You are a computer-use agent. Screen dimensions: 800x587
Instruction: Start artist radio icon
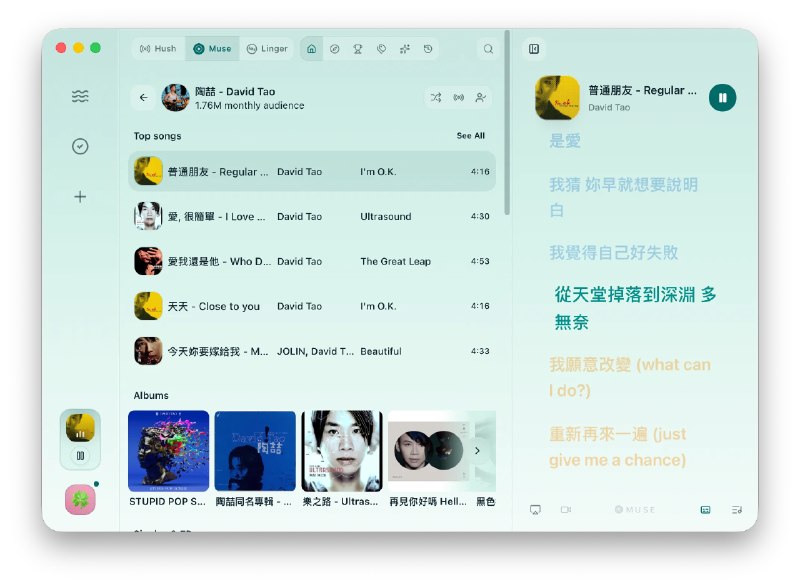tap(459, 97)
